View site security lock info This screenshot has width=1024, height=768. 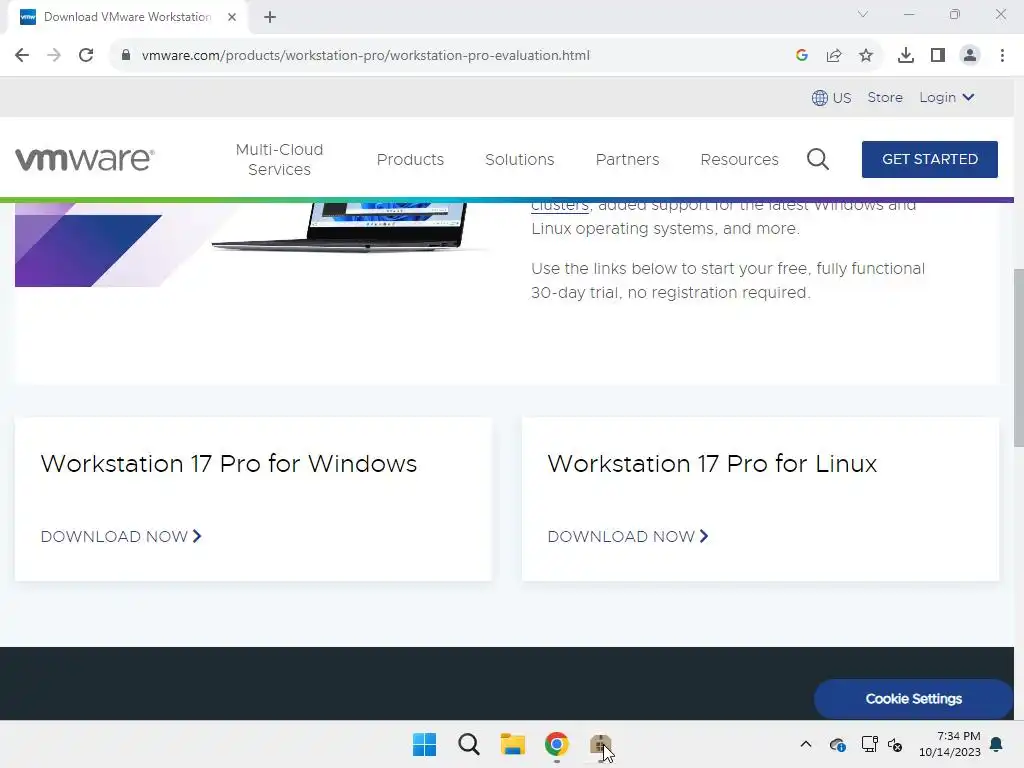point(125,56)
